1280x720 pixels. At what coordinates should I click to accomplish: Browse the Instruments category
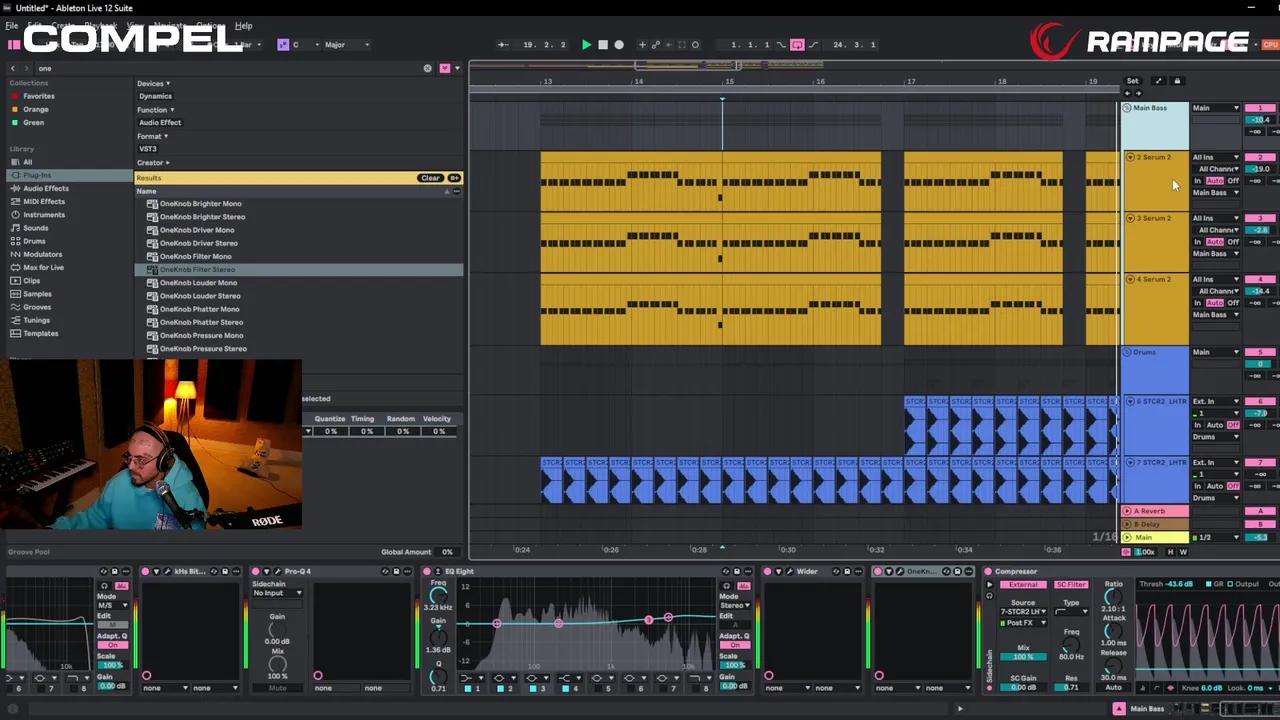pos(44,214)
